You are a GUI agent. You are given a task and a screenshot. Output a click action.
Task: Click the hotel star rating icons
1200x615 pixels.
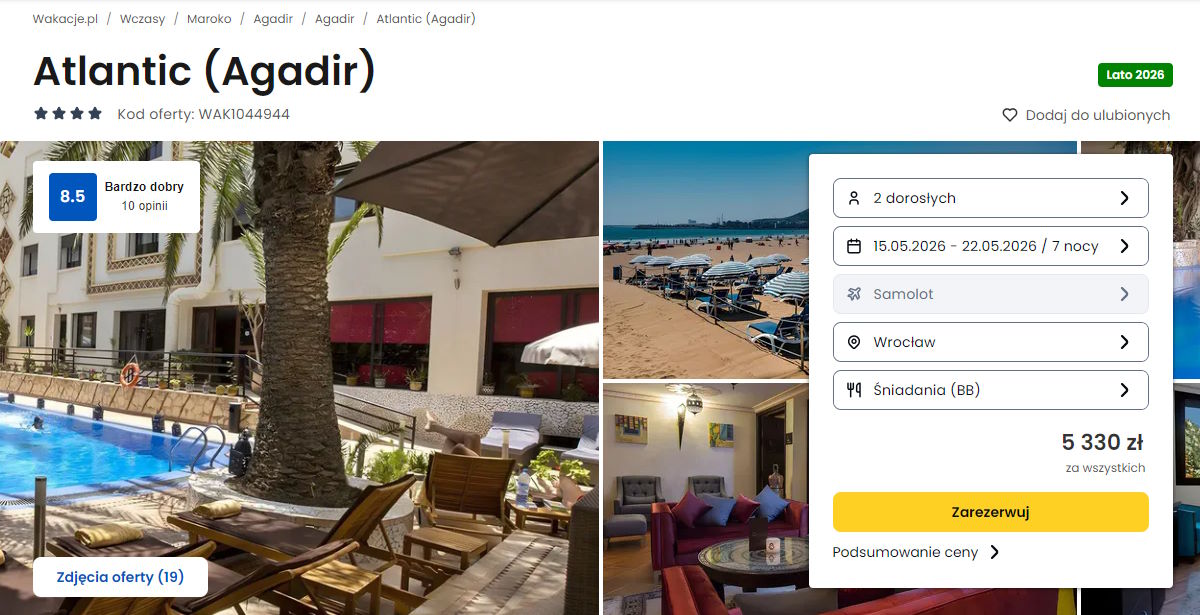coord(68,114)
